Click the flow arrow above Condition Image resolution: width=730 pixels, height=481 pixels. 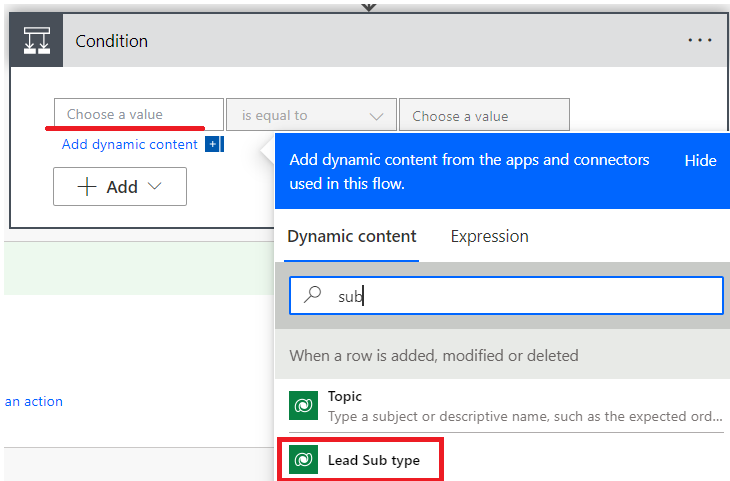coord(369,7)
